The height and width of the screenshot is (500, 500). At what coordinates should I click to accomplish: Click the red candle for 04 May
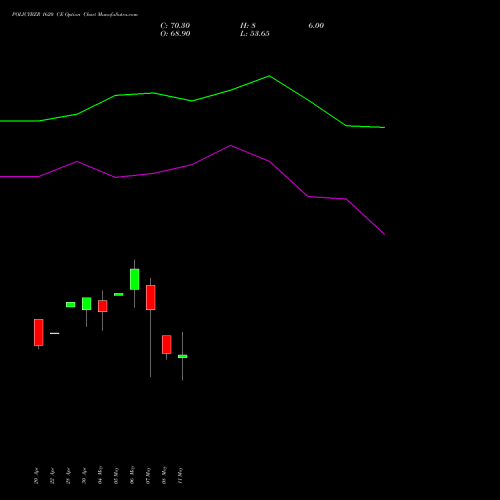pyautogui.click(x=103, y=306)
